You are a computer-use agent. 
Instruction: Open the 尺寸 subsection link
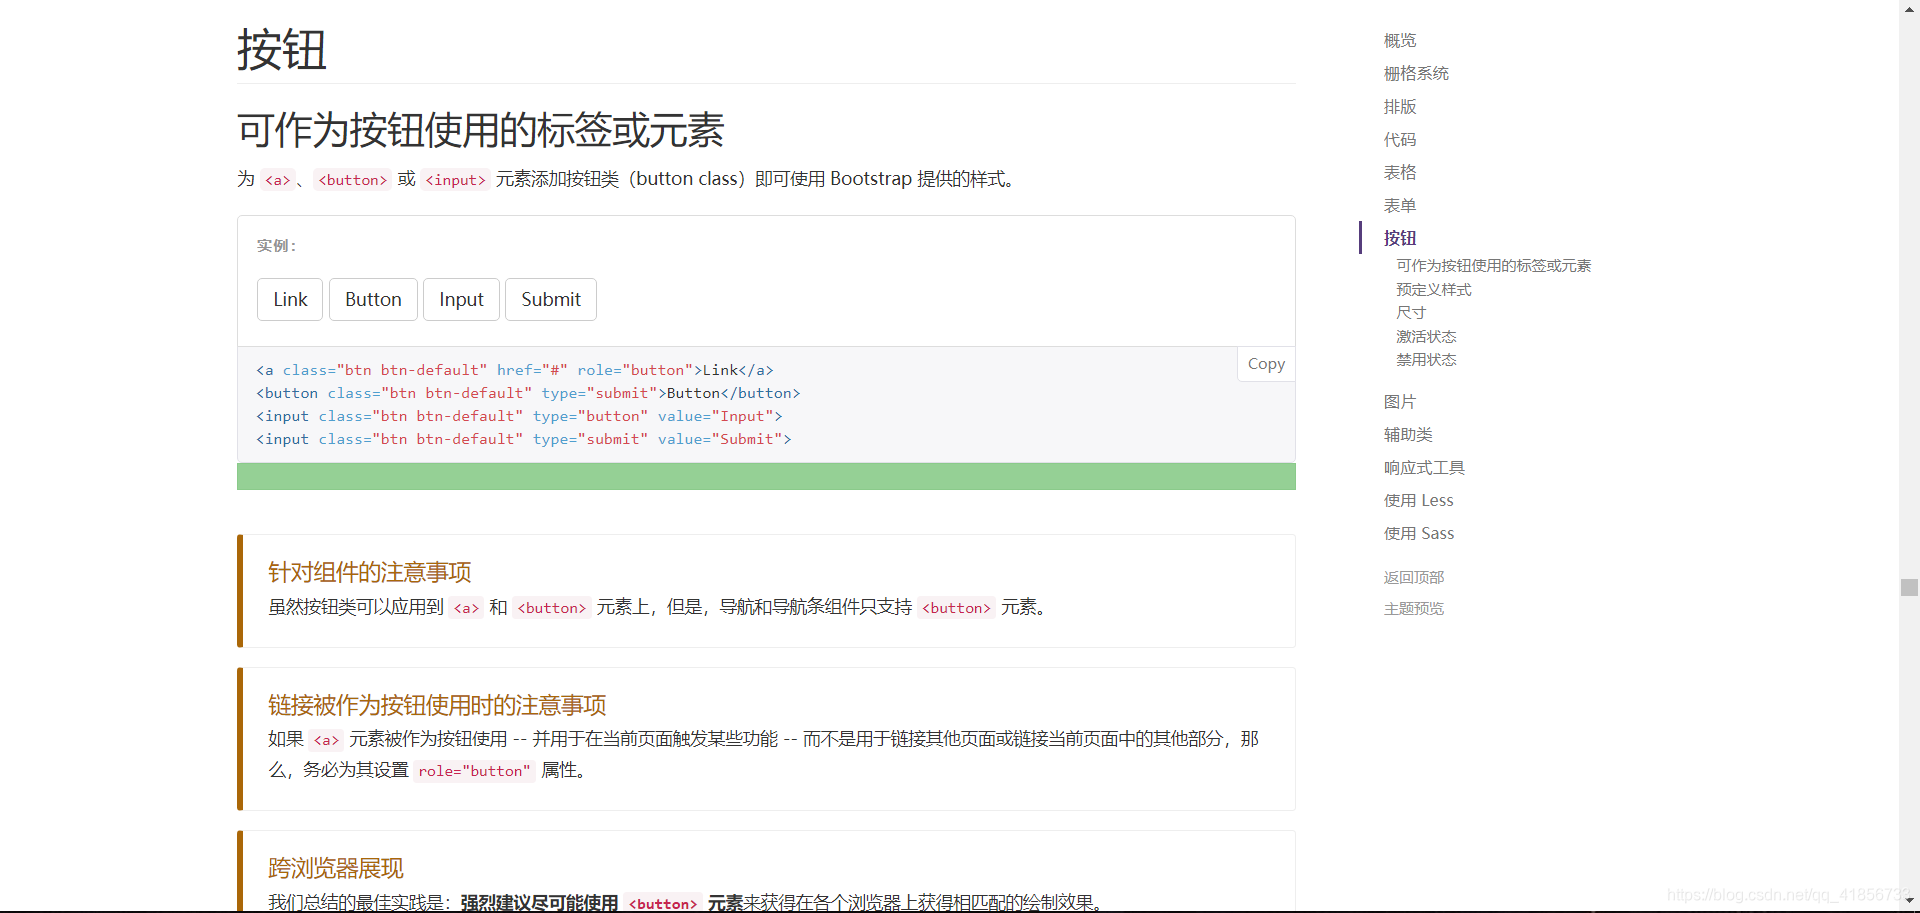[1409, 312]
